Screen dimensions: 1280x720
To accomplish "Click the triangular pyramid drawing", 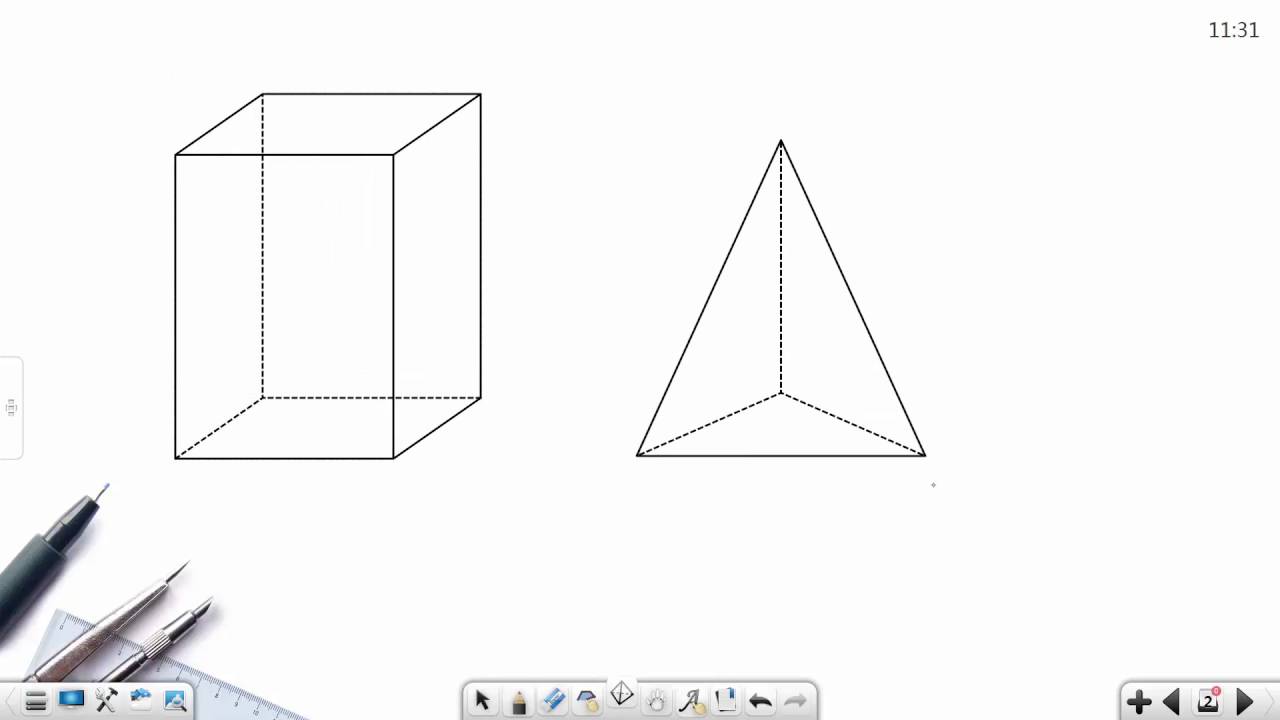I will click(781, 298).
